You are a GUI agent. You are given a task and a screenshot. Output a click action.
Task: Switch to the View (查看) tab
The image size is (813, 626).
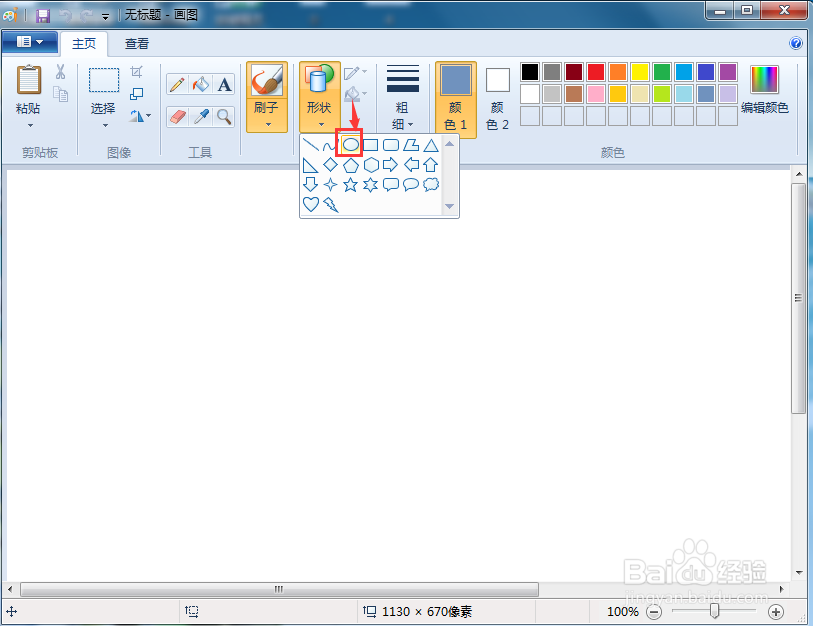pyautogui.click(x=137, y=44)
